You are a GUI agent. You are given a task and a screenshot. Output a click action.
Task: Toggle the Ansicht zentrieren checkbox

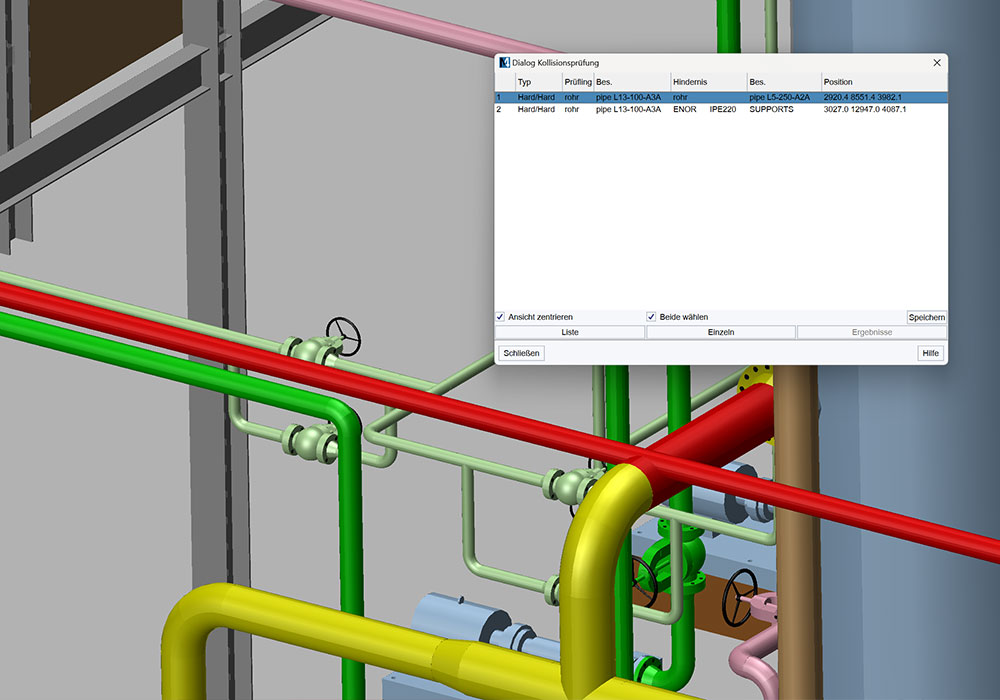pyautogui.click(x=501, y=317)
